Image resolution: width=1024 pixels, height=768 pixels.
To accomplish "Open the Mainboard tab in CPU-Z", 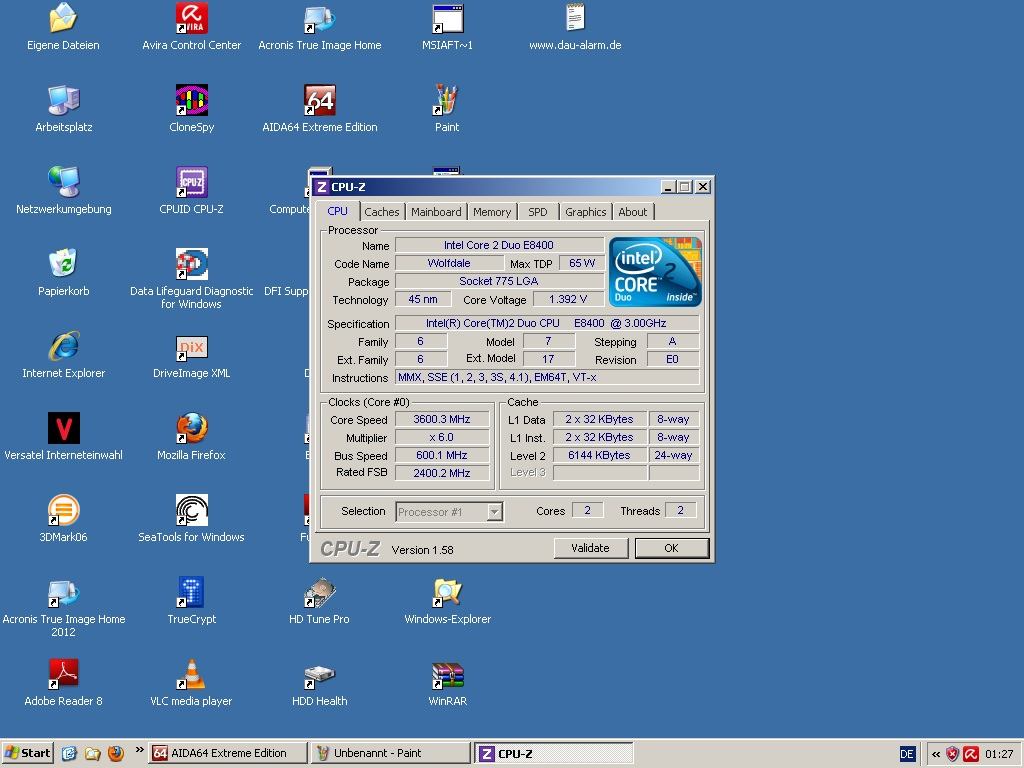I will coord(436,212).
